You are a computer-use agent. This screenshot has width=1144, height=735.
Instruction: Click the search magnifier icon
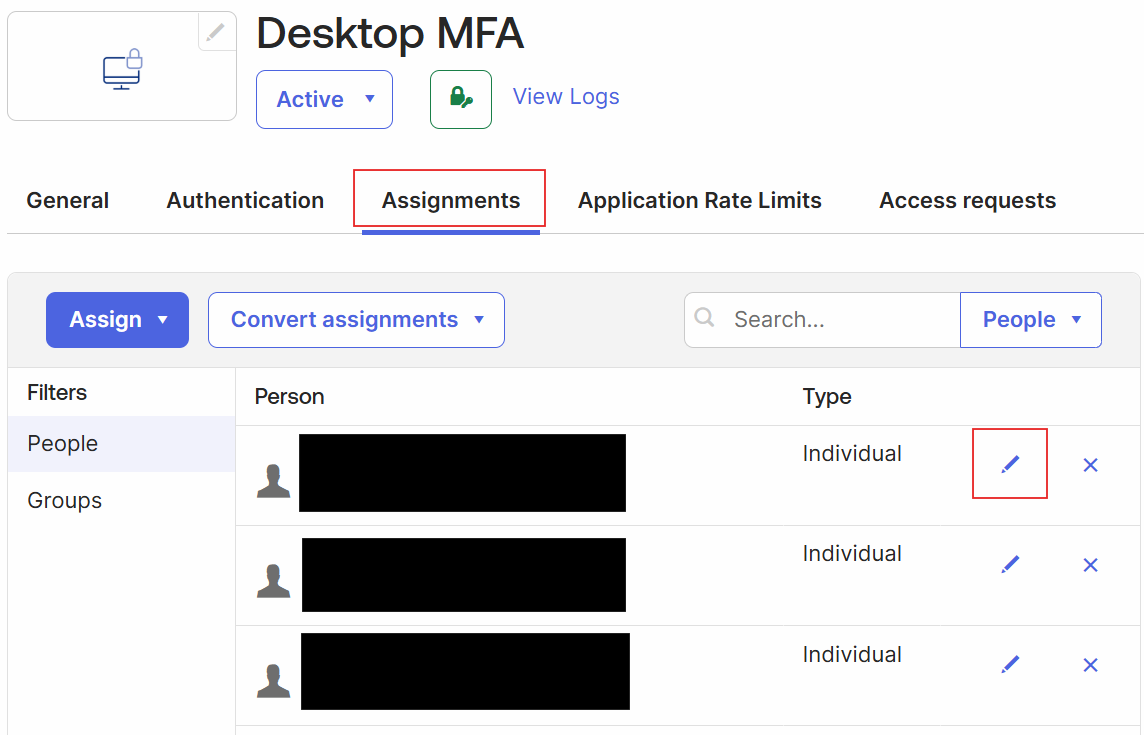click(x=705, y=318)
